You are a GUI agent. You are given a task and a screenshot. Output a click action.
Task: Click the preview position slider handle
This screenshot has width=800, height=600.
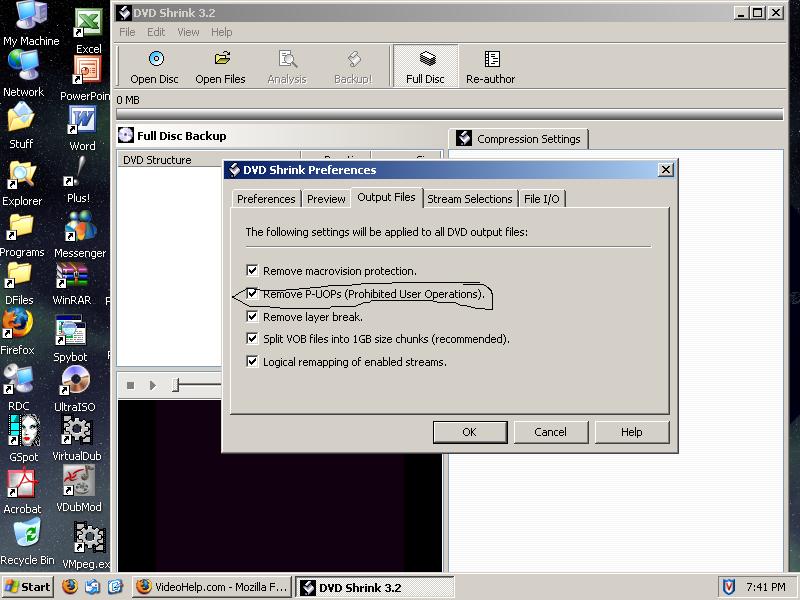[x=176, y=385]
